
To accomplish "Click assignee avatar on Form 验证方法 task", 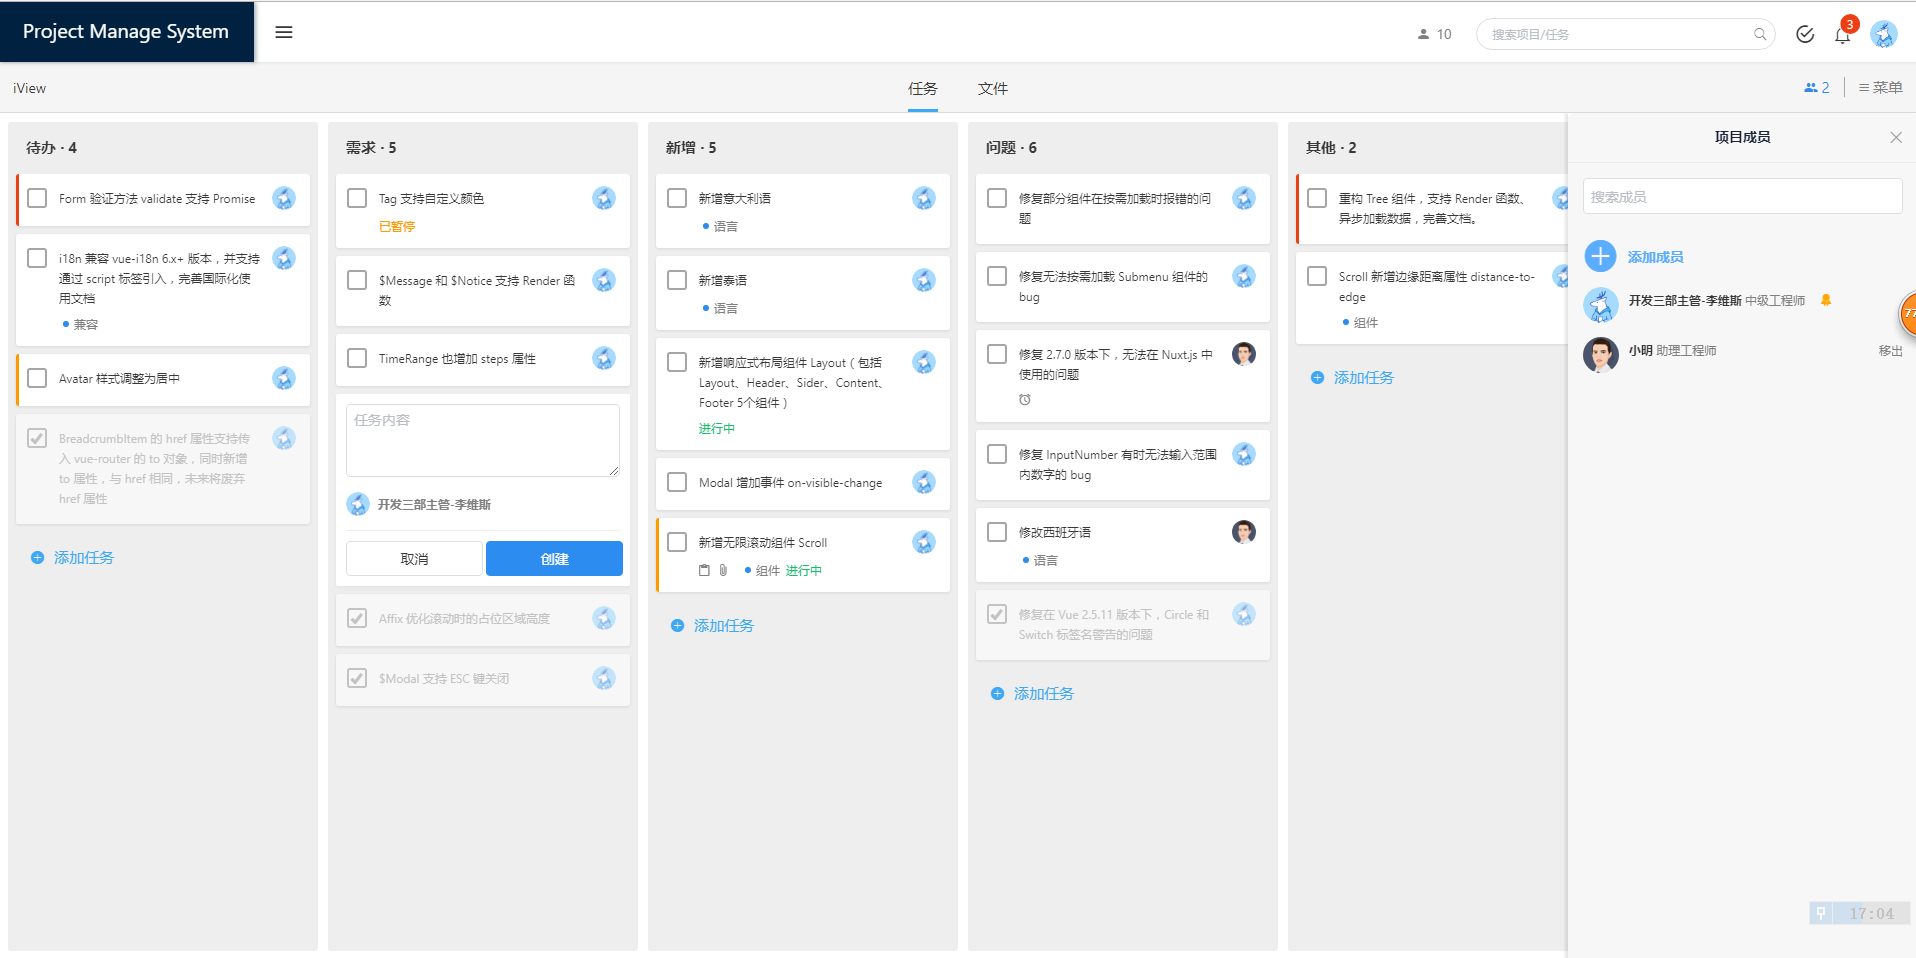I will 284,198.
